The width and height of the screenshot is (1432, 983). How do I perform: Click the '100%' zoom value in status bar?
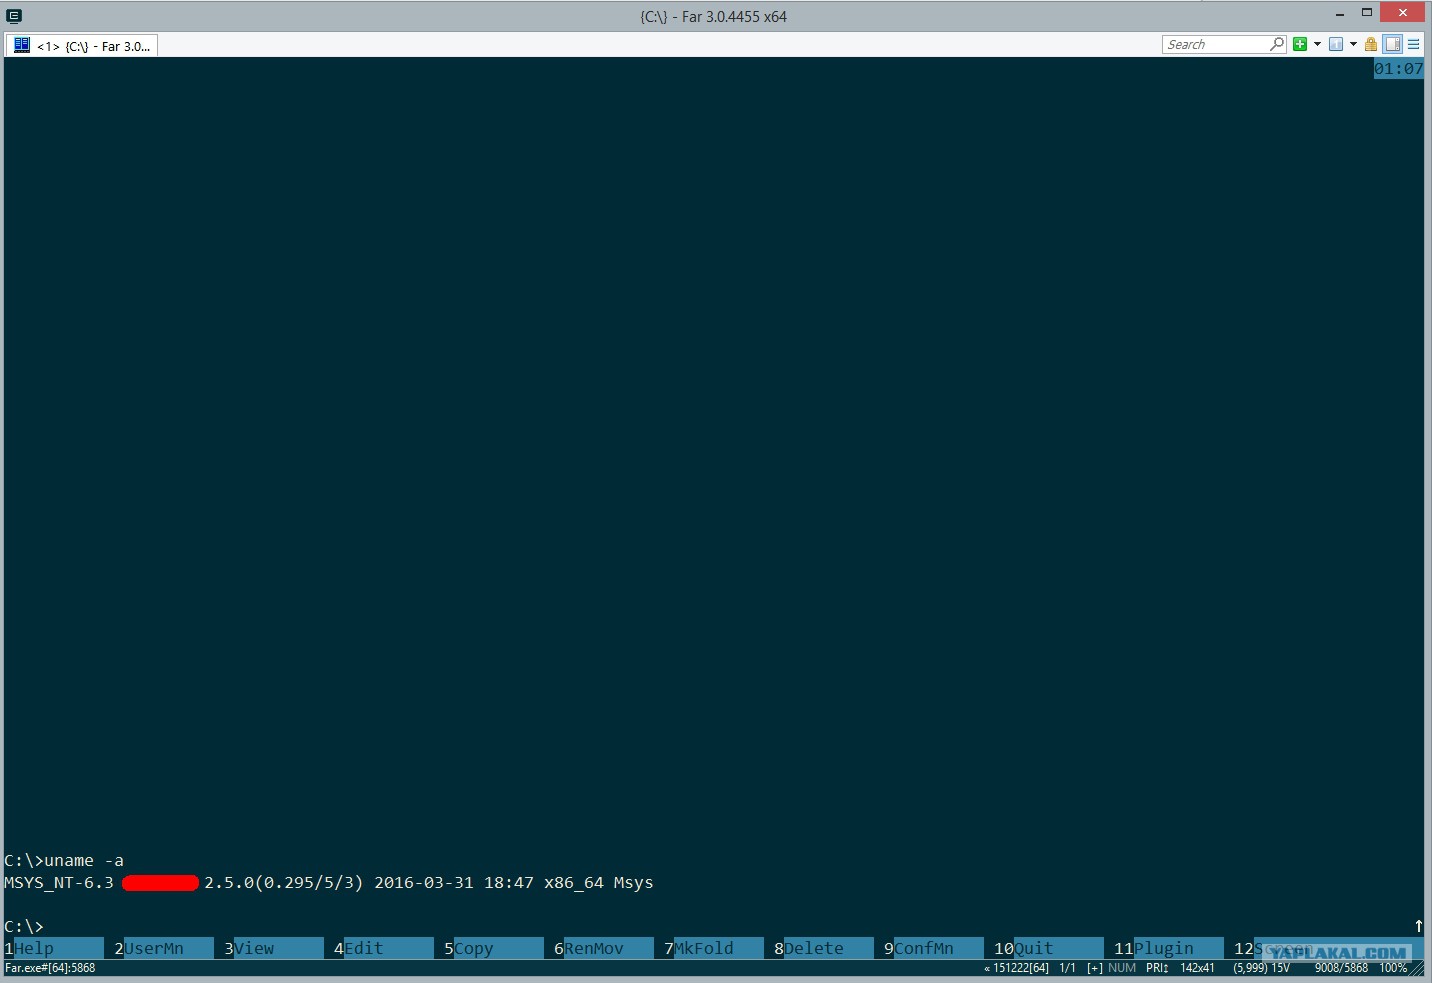coord(1393,968)
